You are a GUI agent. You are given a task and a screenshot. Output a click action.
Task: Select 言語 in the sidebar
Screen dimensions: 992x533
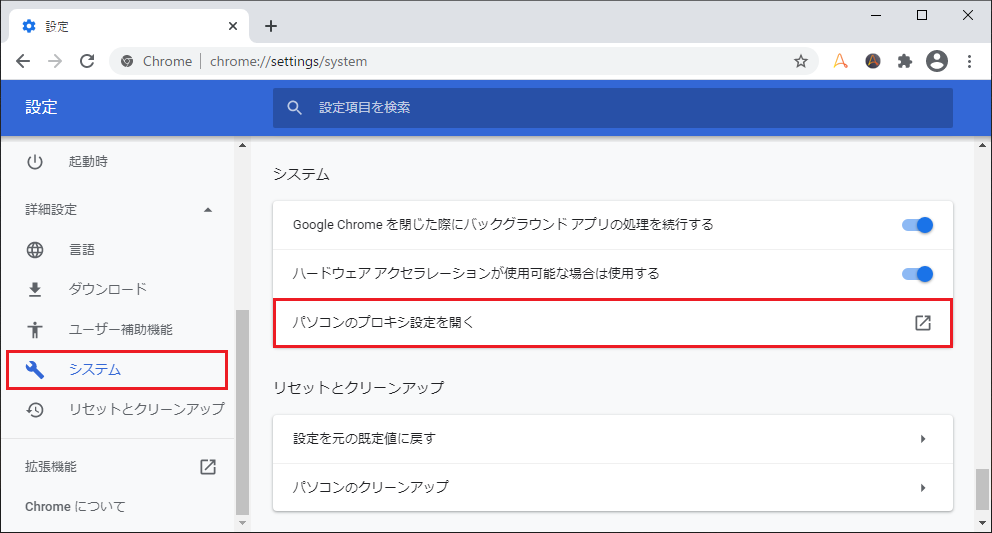coord(82,250)
